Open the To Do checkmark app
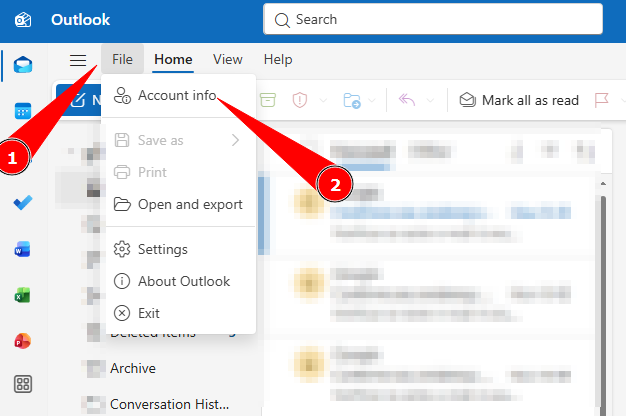Viewport: 626px width, 416px height. coord(23,203)
